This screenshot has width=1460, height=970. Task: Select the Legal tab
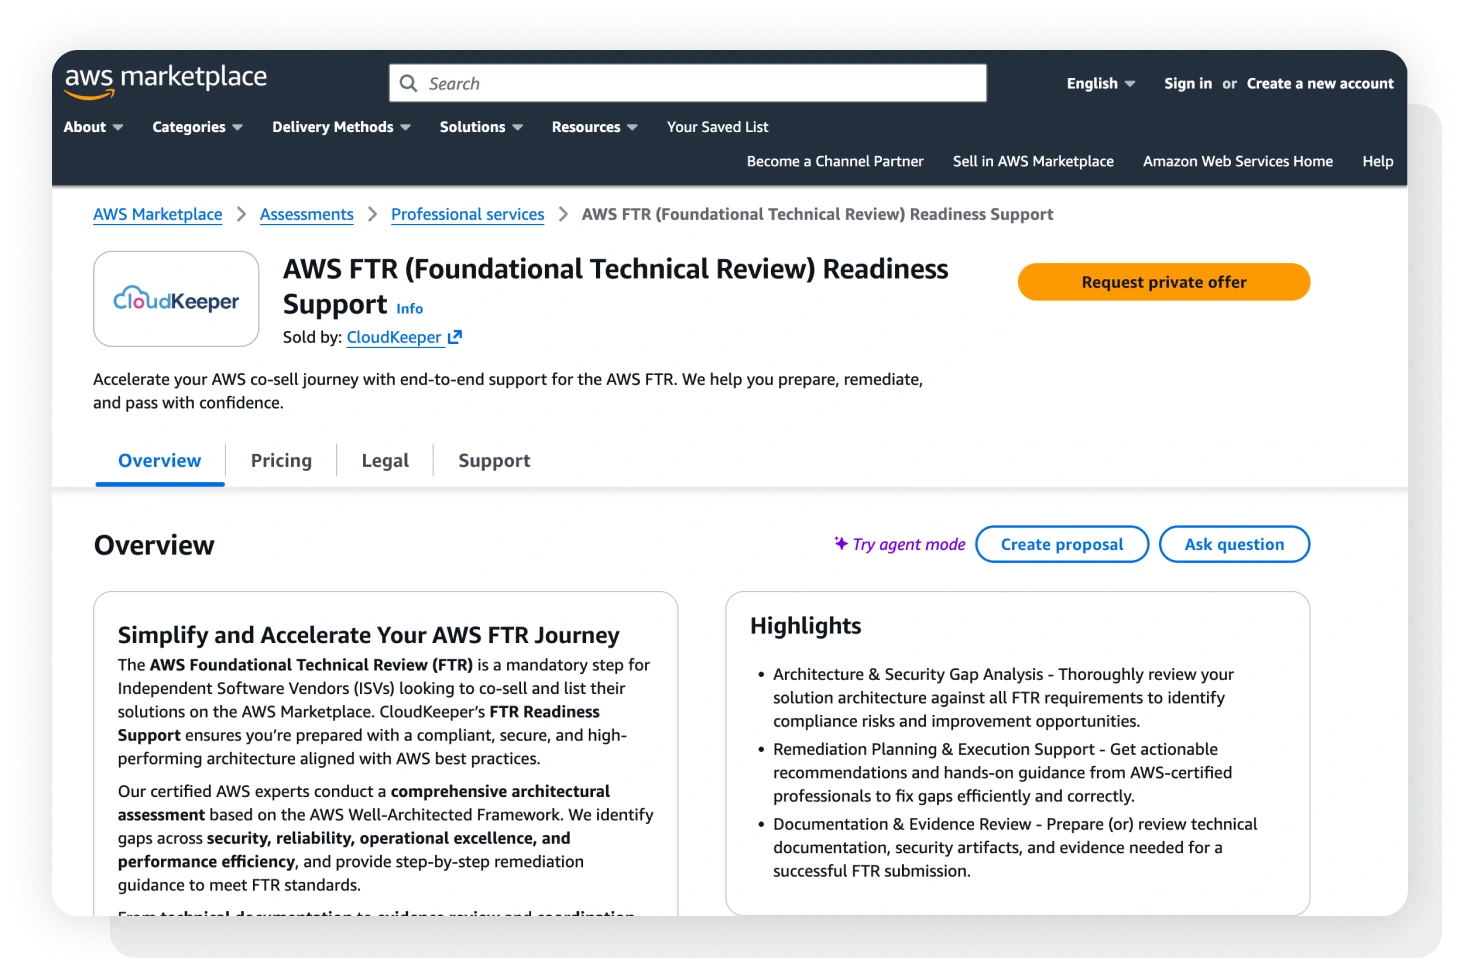point(385,460)
